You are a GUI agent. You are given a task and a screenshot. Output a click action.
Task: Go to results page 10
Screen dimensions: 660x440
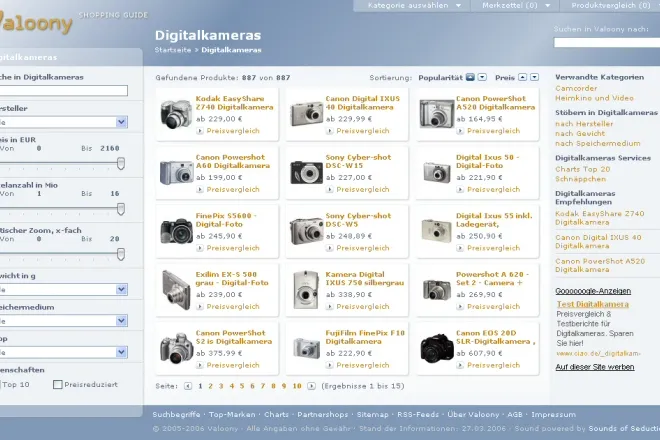pyautogui.click(x=297, y=386)
